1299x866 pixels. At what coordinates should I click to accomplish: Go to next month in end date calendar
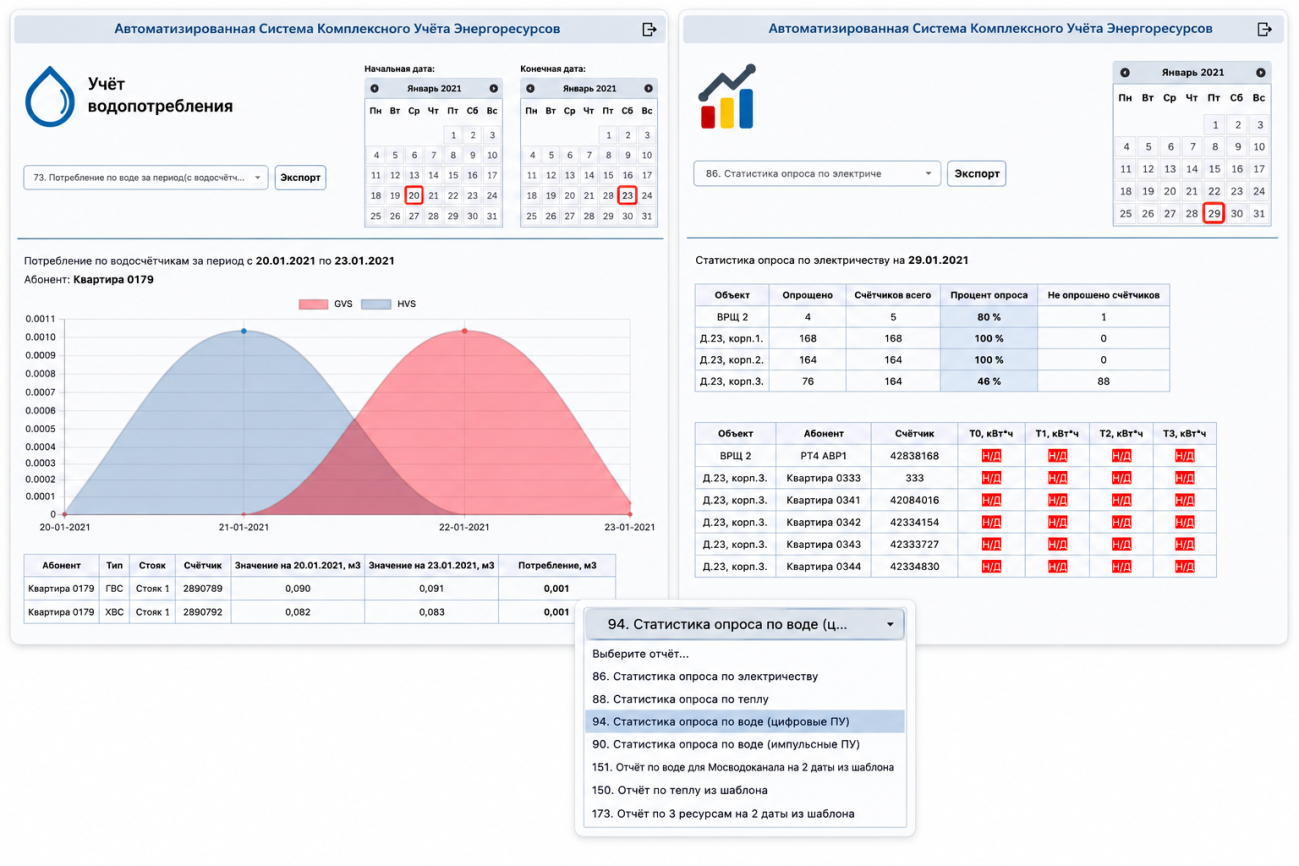click(648, 89)
